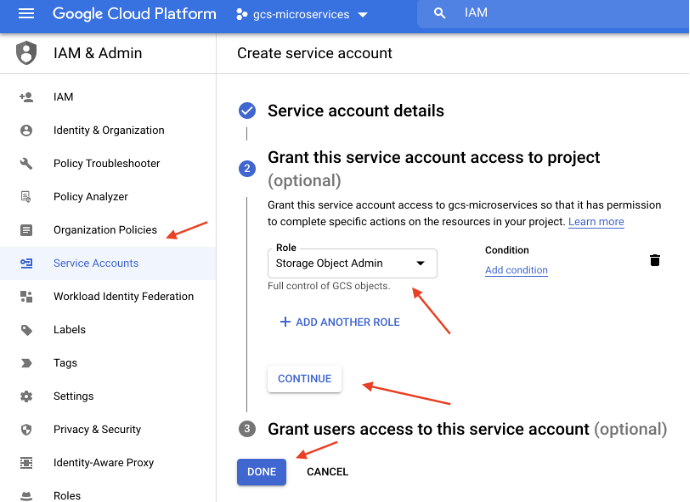Open Service Accounts in the sidebar

96,263
